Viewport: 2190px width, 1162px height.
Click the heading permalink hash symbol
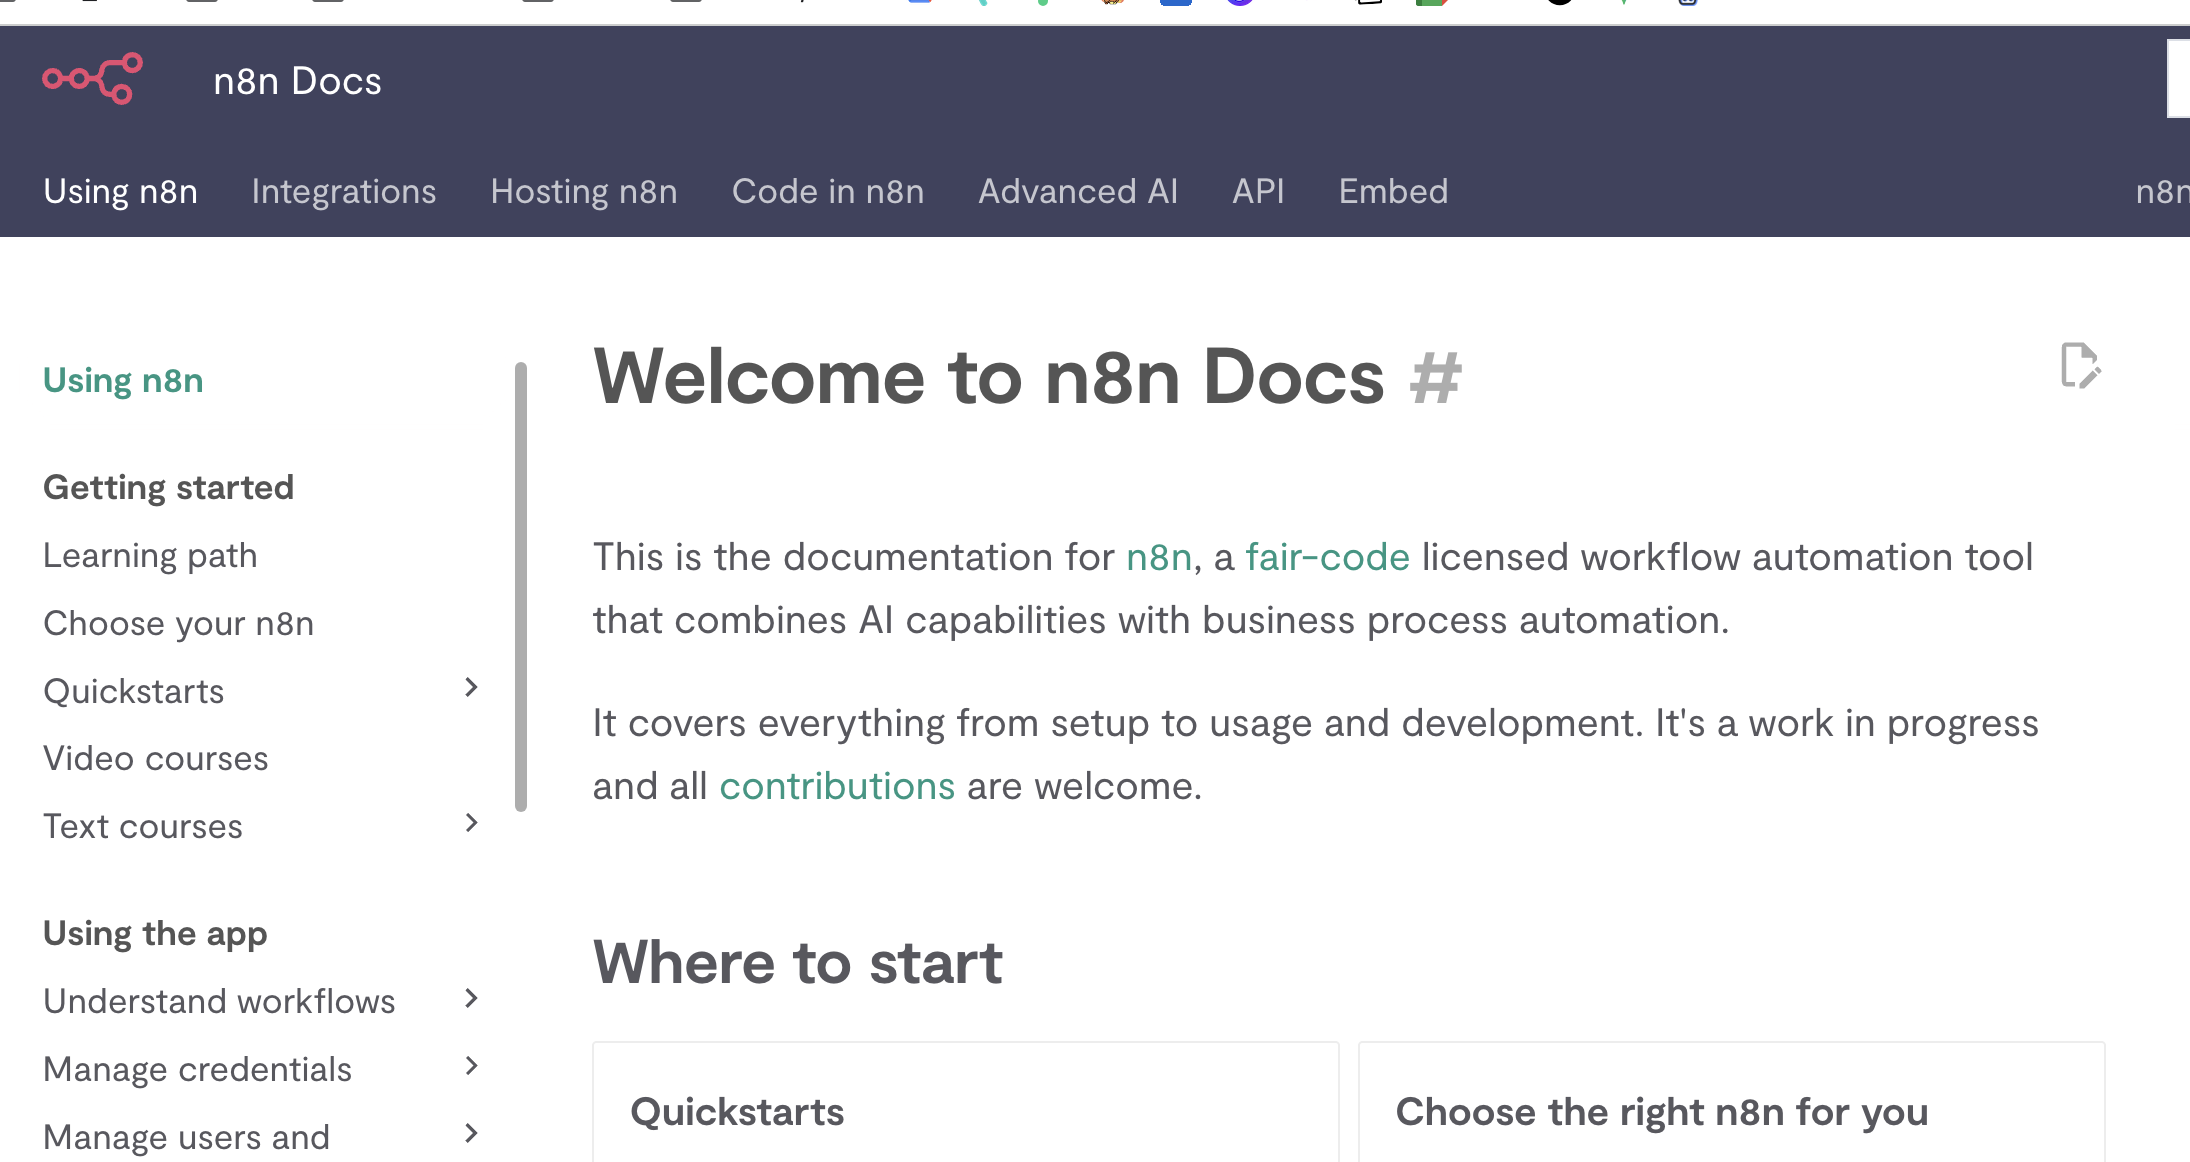(1435, 379)
